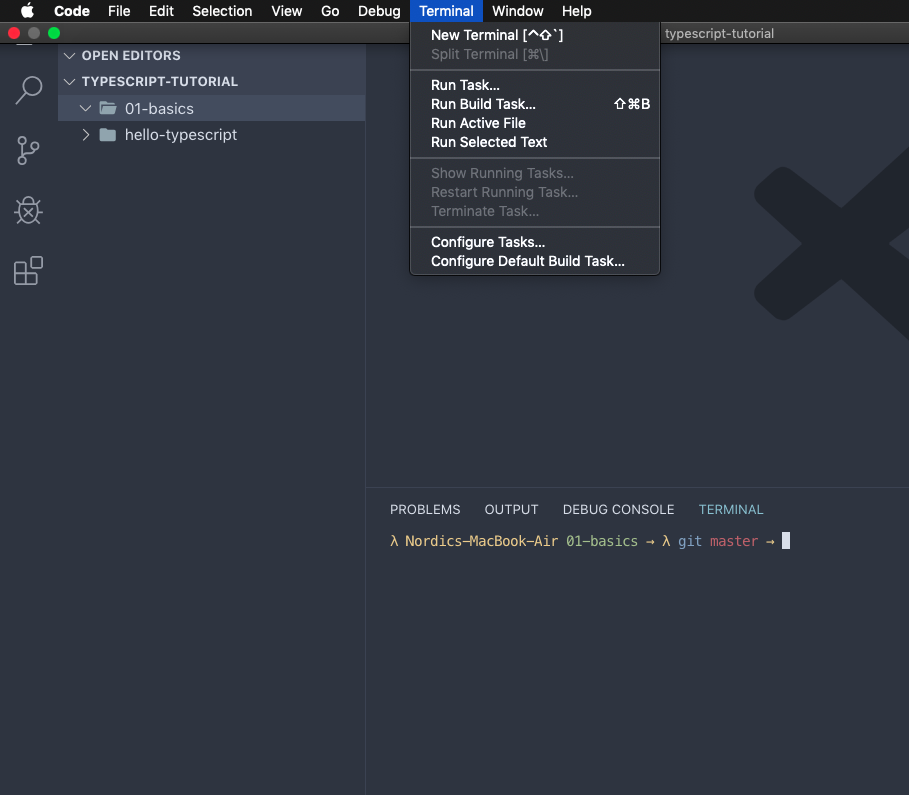
Task: Click 'master' branch text in terminal
Action: 734,541
